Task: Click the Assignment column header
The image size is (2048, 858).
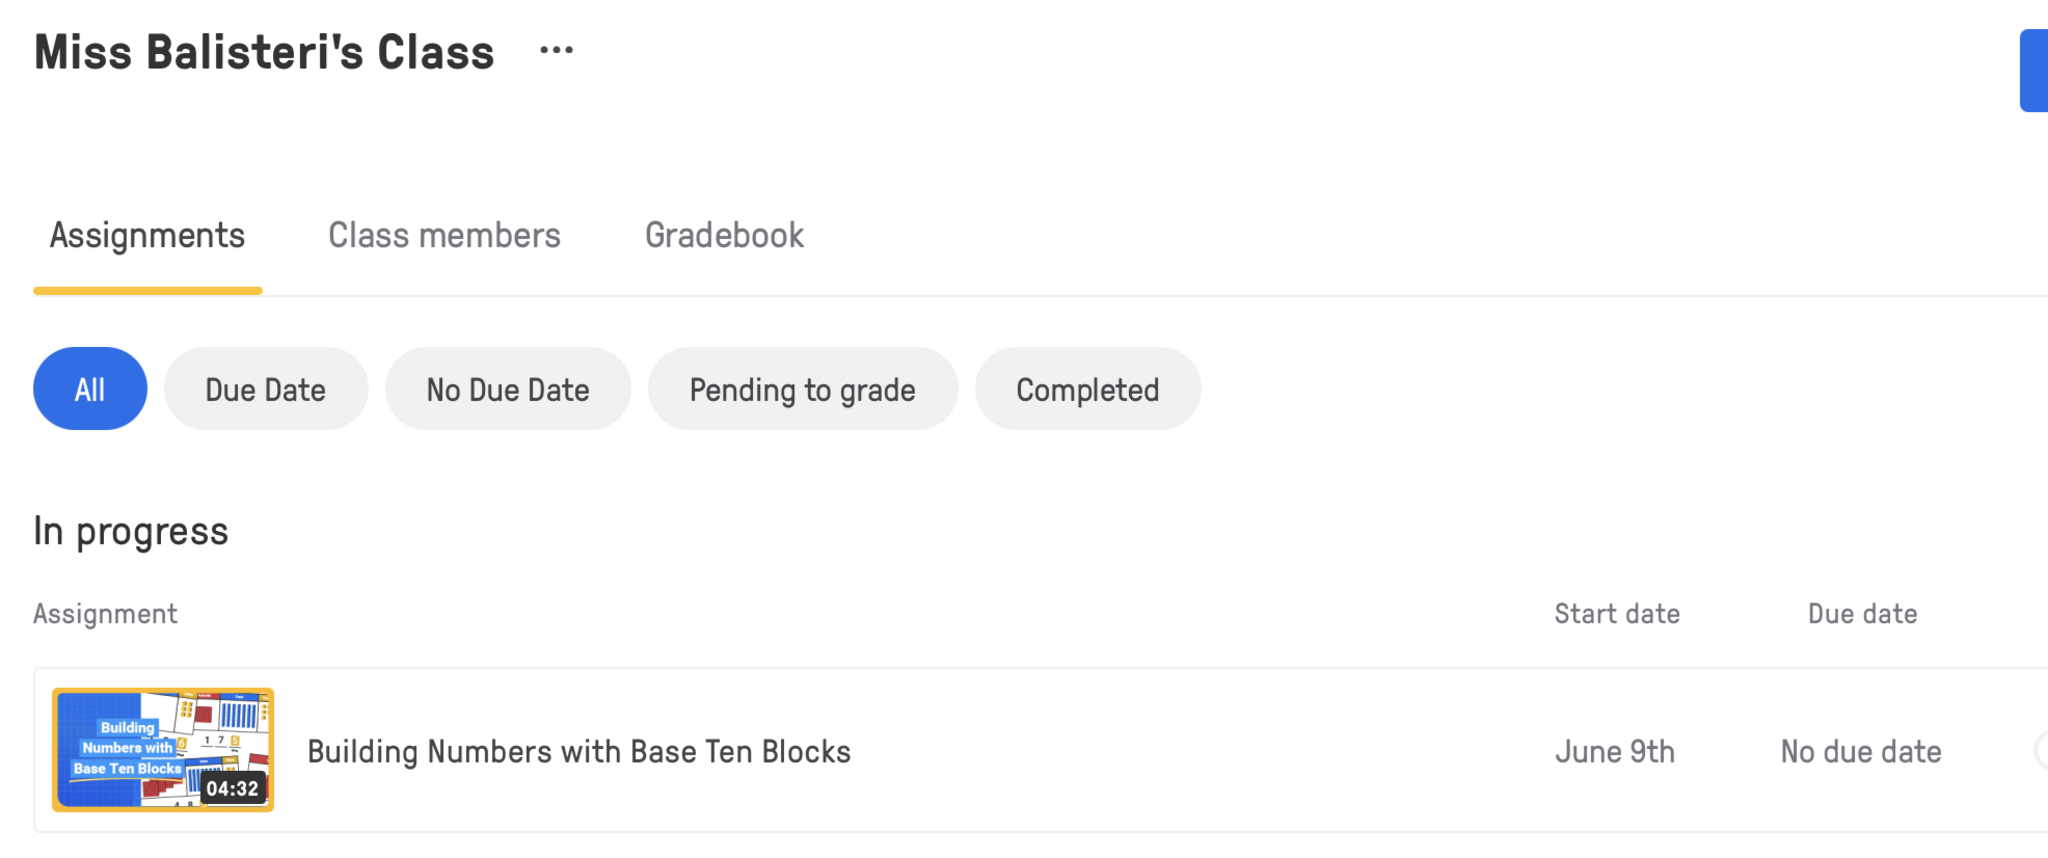Action: point(105,614)
